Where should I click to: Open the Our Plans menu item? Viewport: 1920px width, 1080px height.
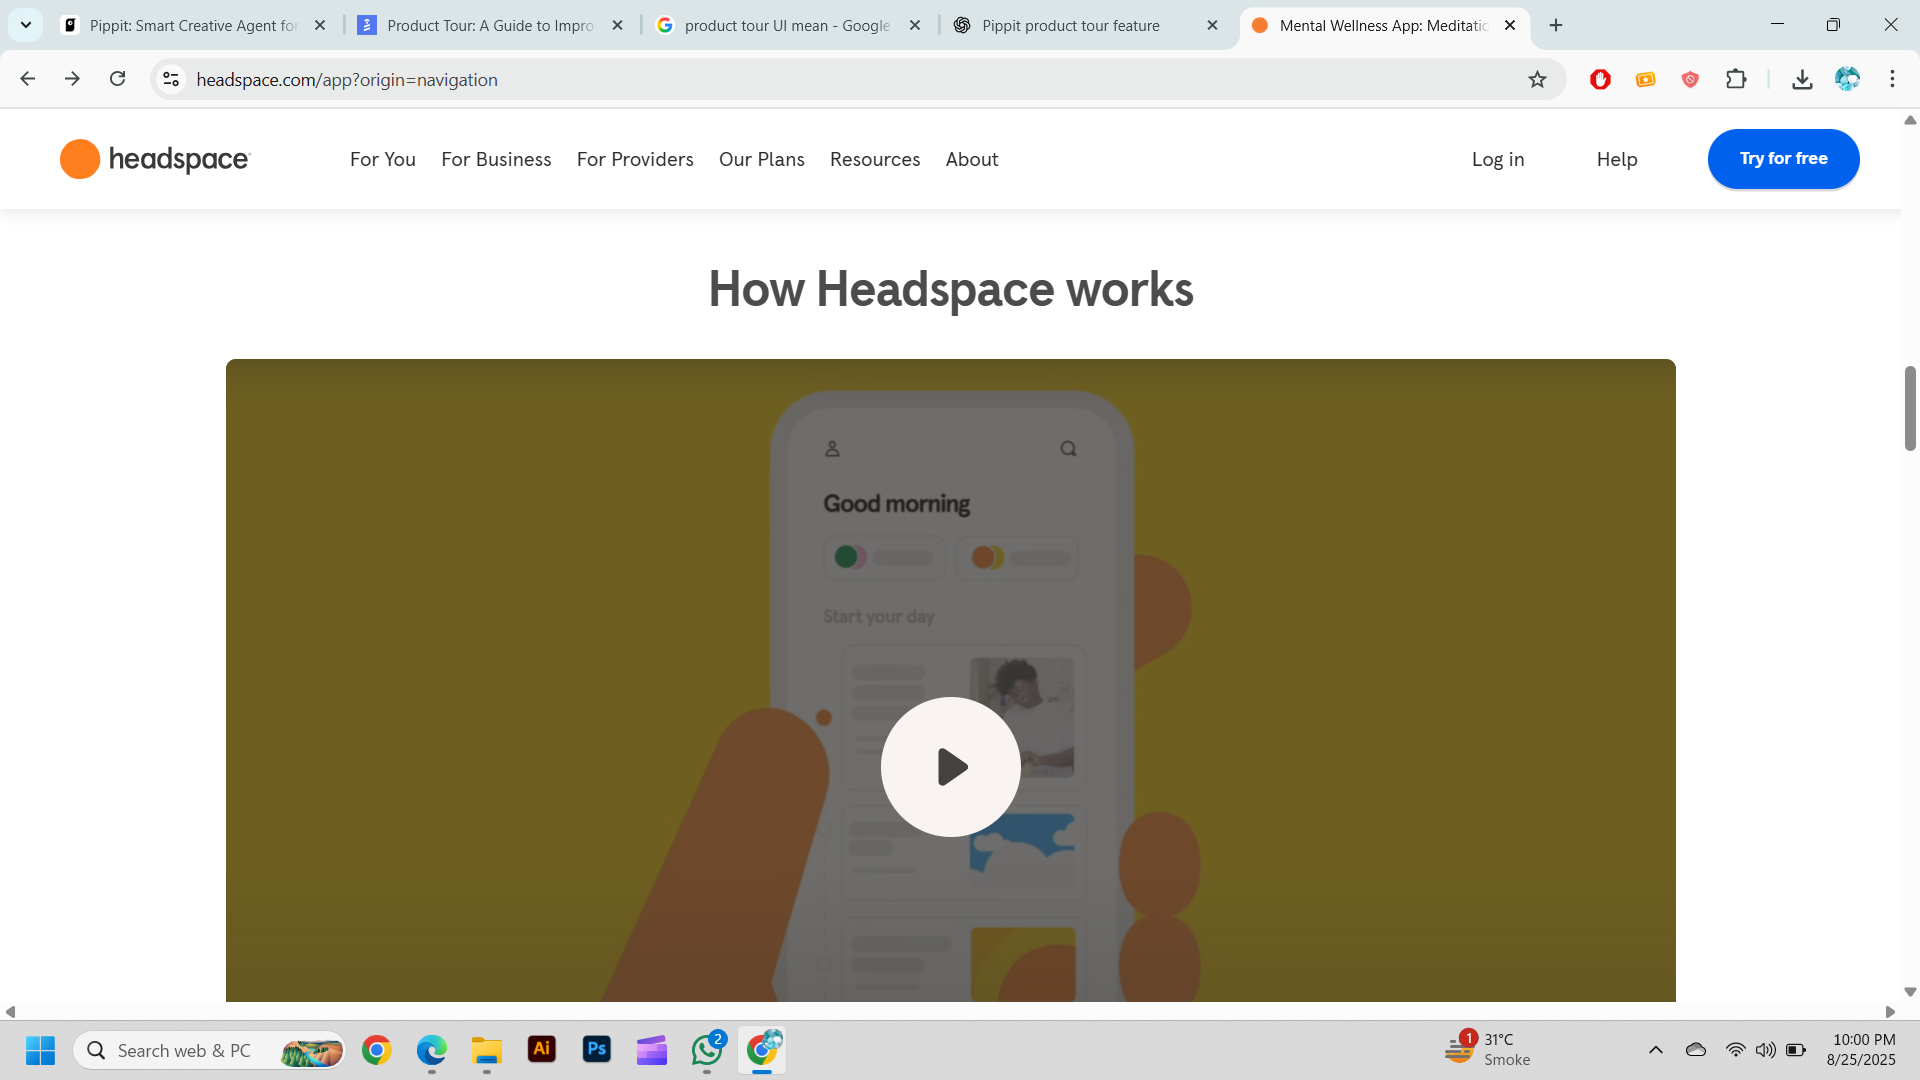pyautogui.click(x=761, y=159)
